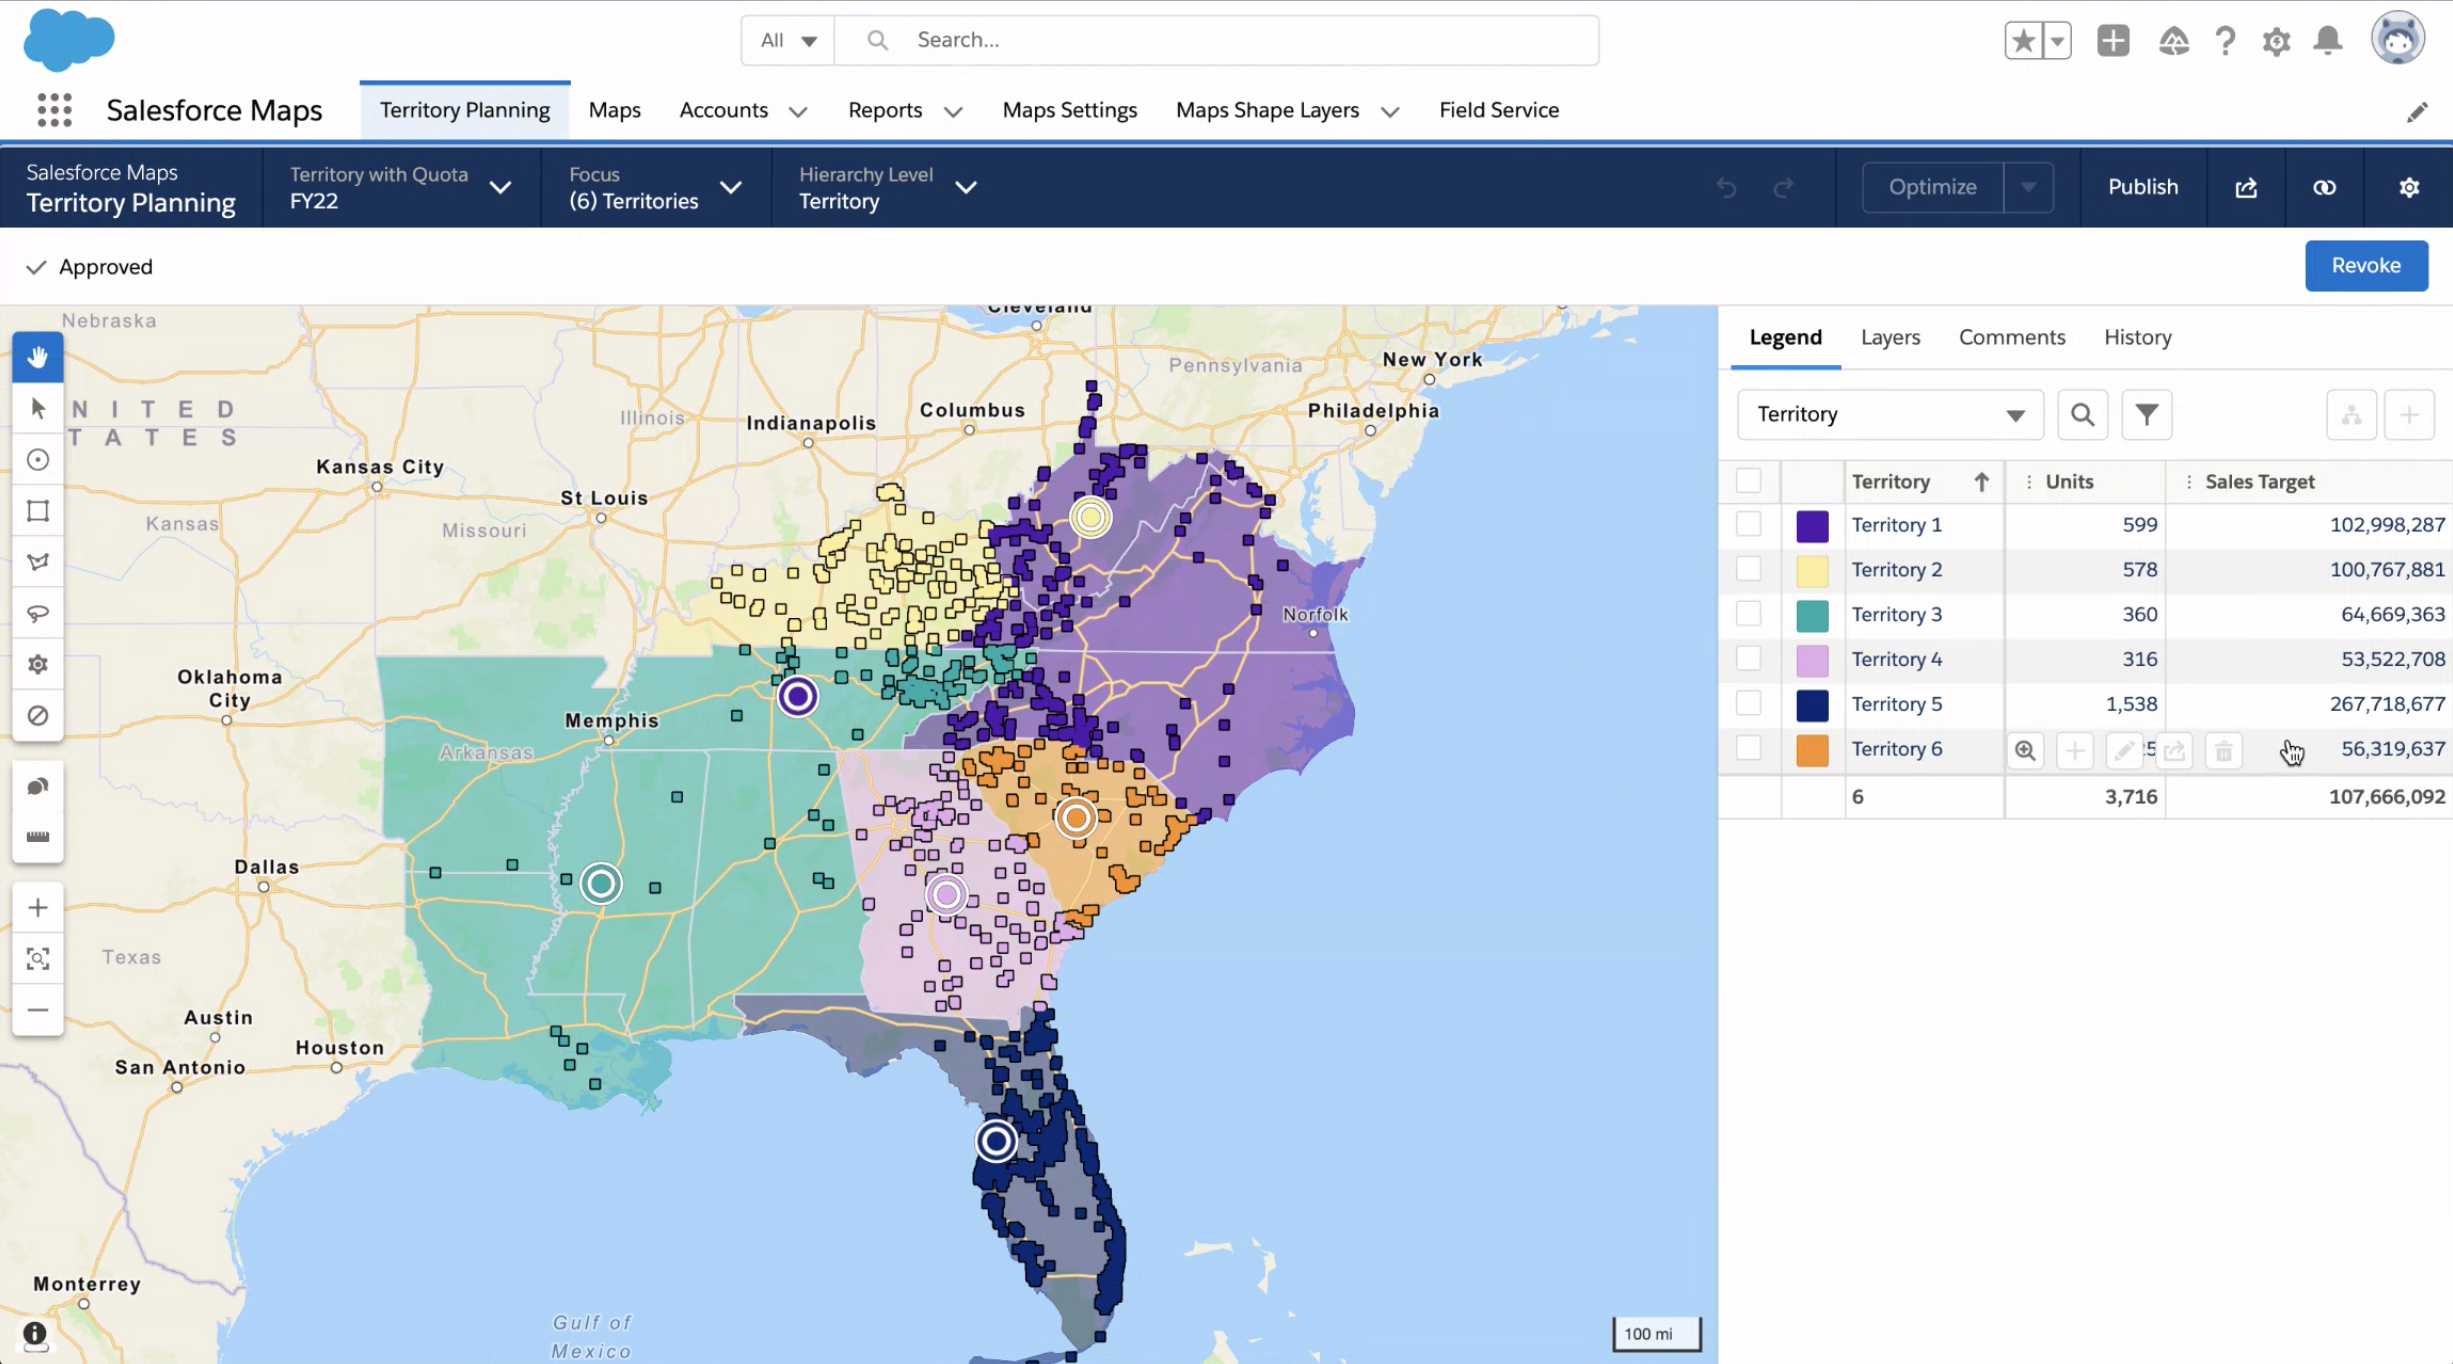This screenshot has width=2453, height=1364.
Task: Search the territory legend
Action: pyautogui.click(x=2083, y=415)
